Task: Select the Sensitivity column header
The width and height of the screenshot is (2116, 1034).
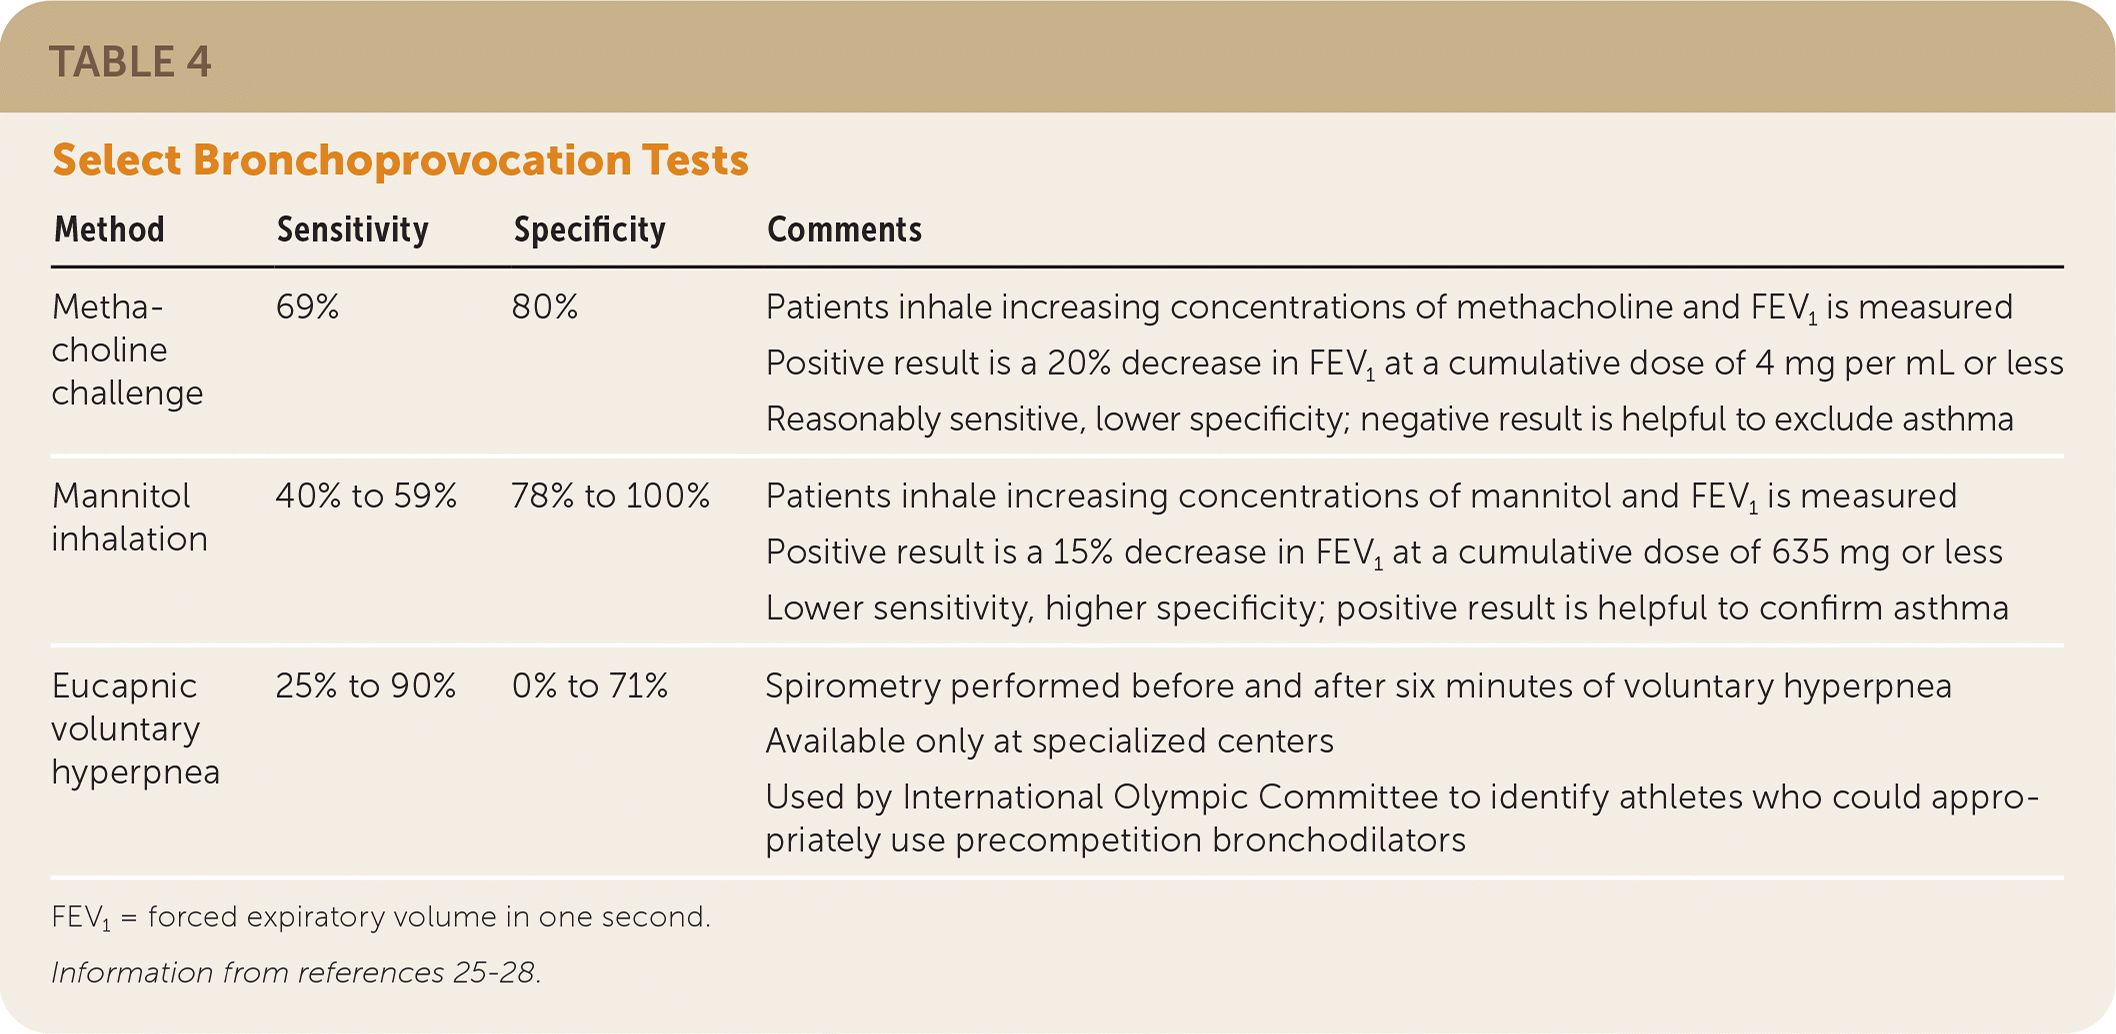Action: point(352,230)
